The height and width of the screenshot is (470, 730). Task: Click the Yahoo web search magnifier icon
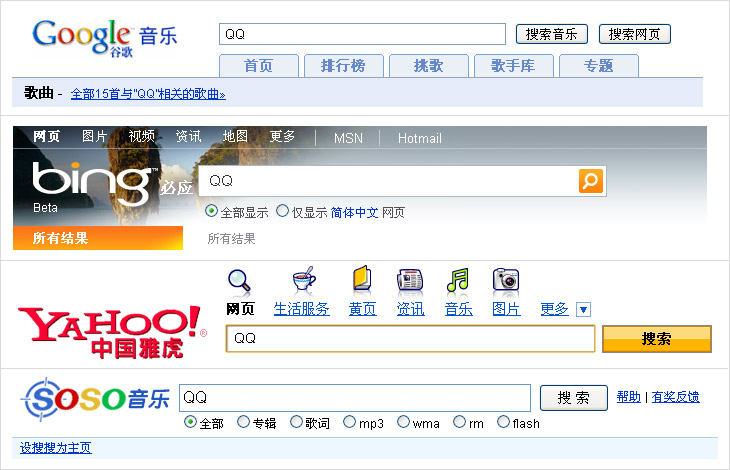point(239,282)
